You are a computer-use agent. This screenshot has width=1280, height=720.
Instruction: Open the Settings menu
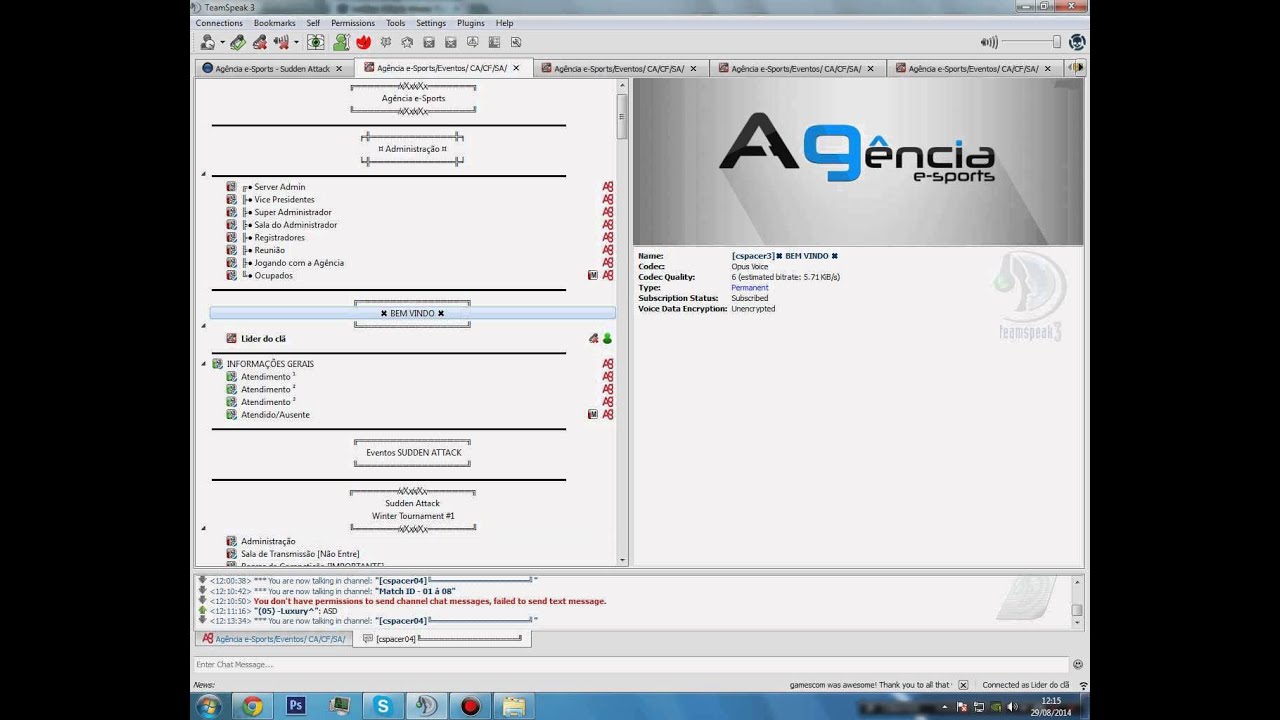tap(431, 23)
